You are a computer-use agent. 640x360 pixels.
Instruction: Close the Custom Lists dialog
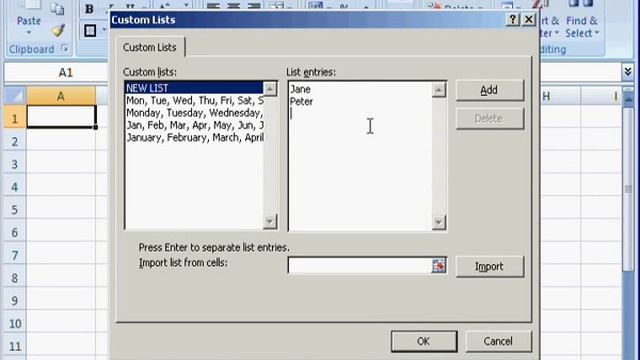coord(529,20)
